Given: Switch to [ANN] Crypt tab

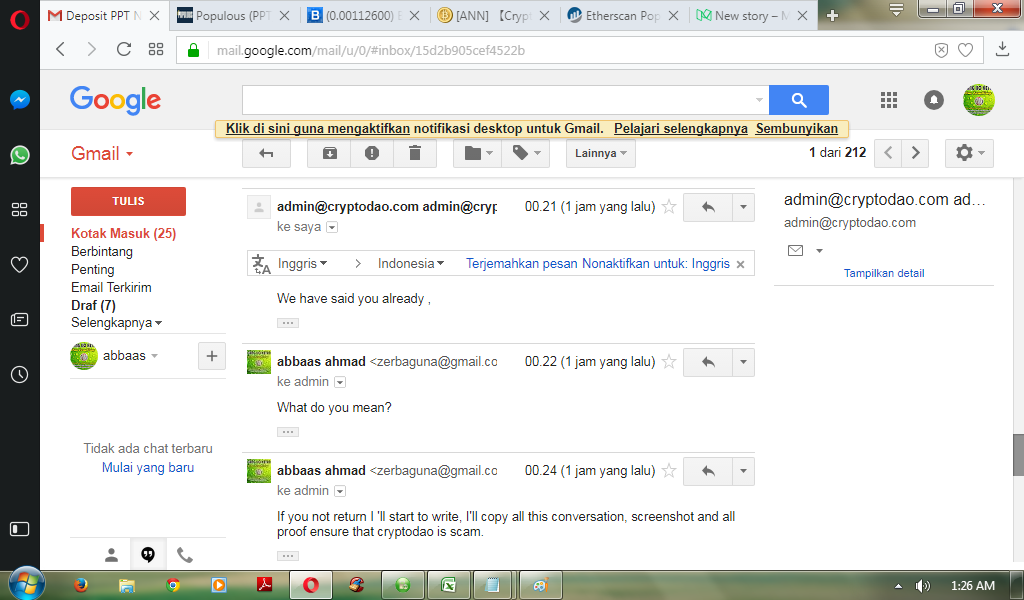Looking at the screenshot, I should click(493, 16).
